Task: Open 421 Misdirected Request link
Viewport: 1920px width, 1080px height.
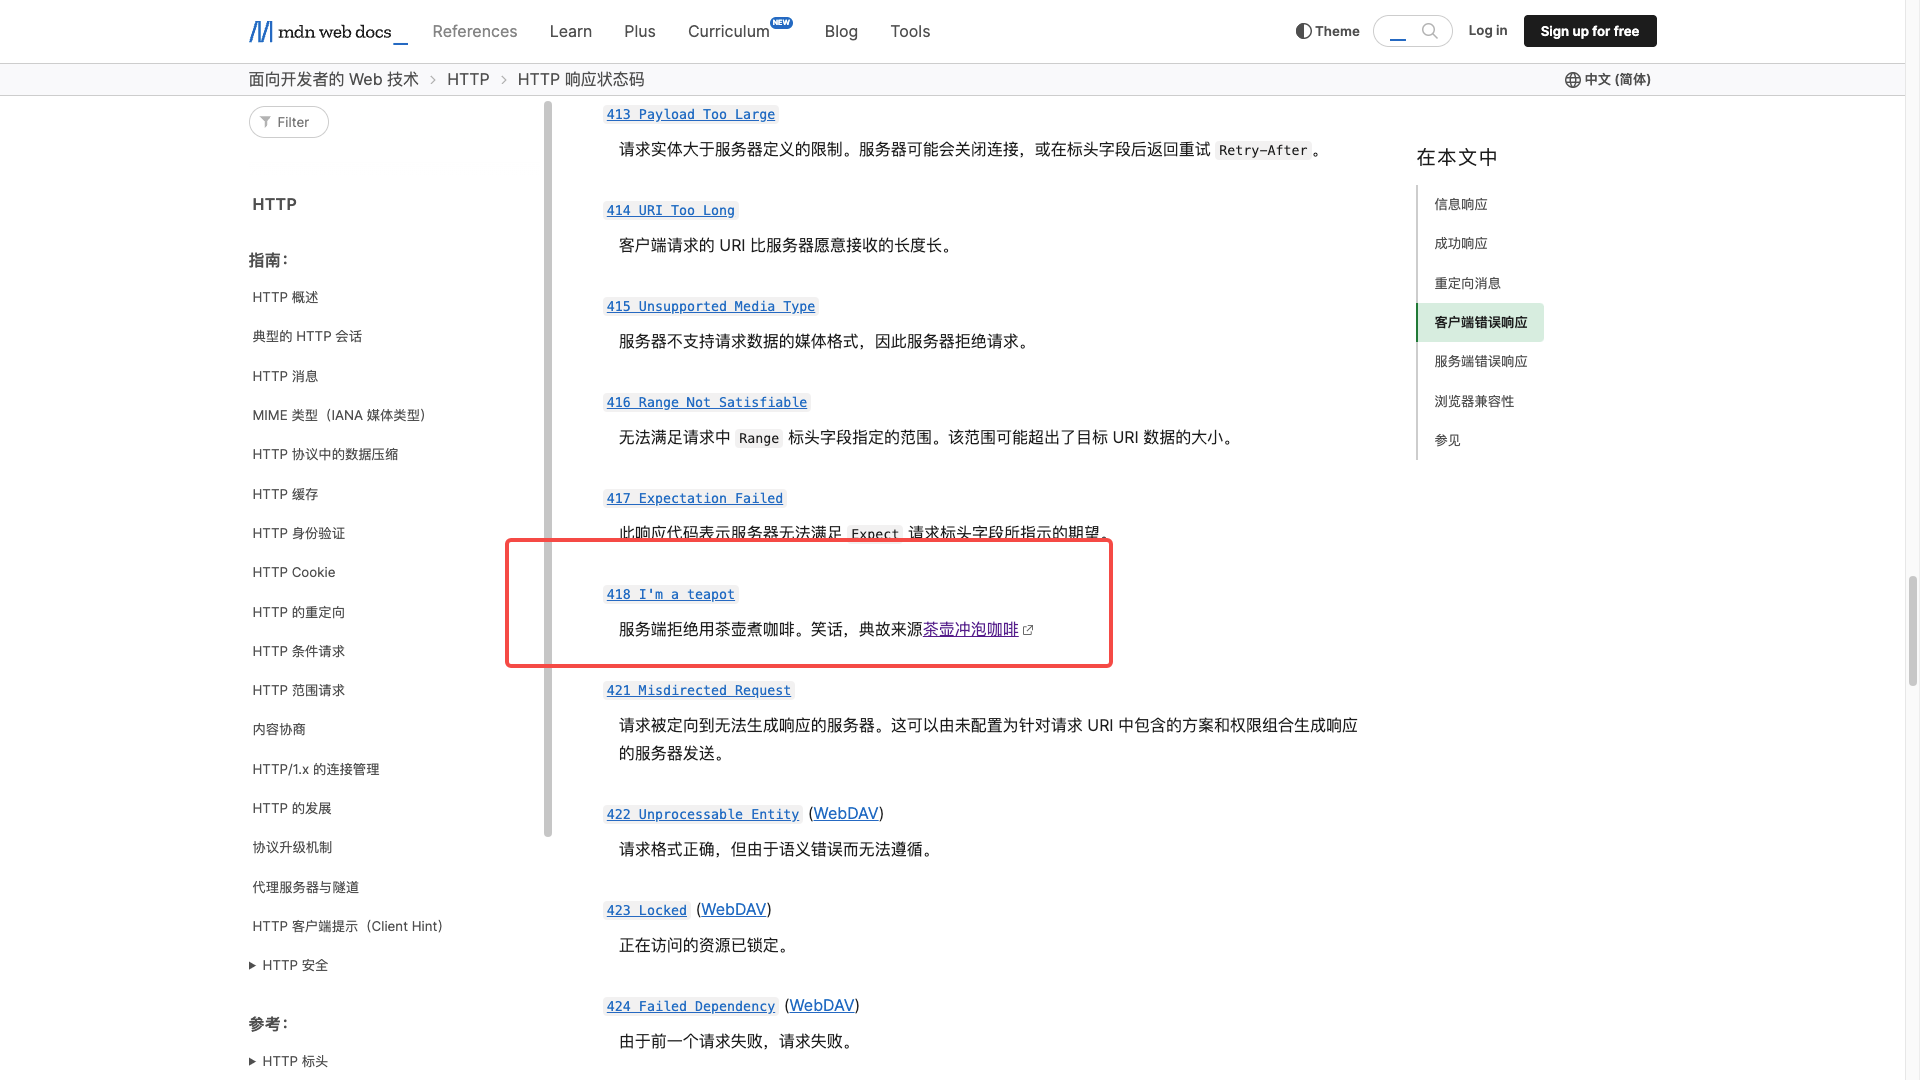Action: coord(699,691)
